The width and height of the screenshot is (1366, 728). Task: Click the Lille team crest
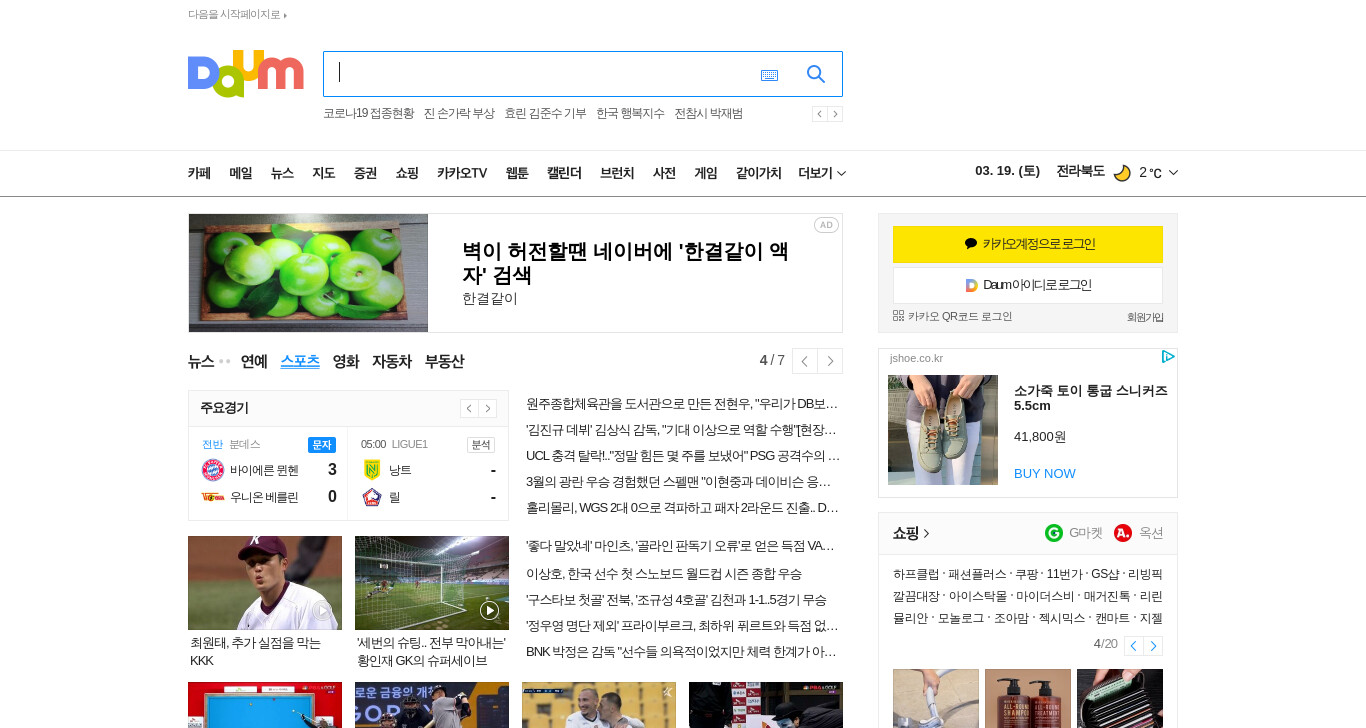pyautogui.click(x=372, y=497)
